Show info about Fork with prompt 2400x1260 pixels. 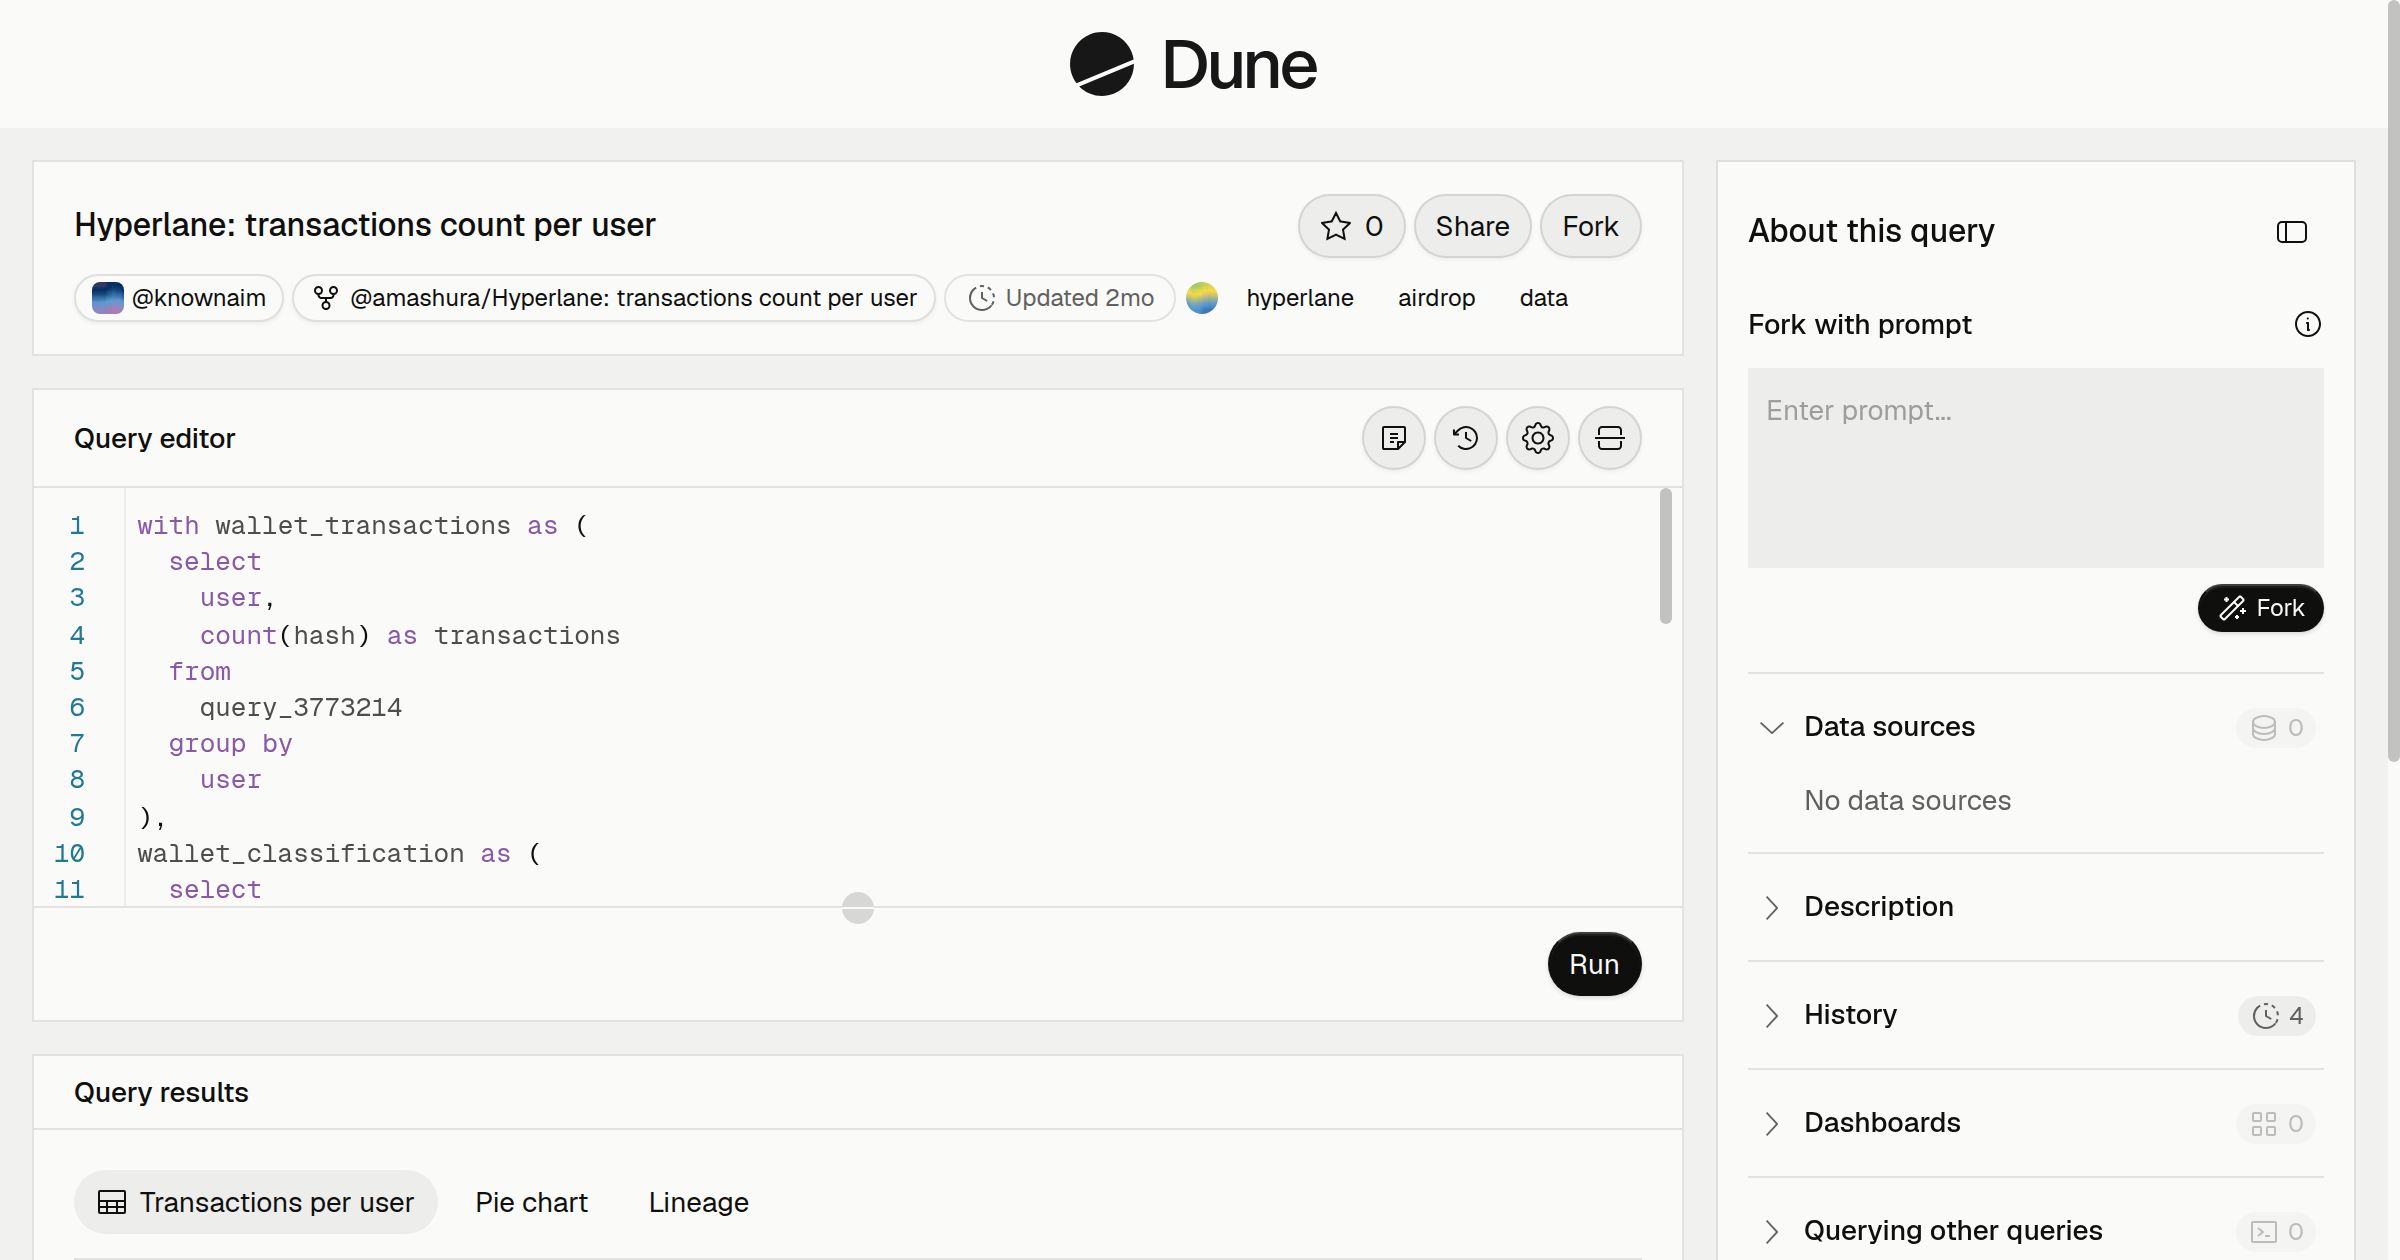click(x=2307, y=324)
